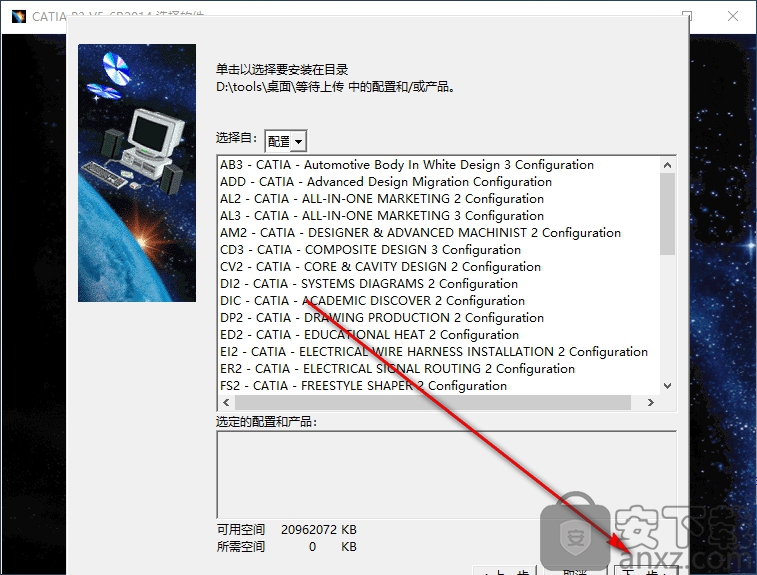Click the computer and globe setup image
The width and height of the screenshot is (757, 575).
click(x=137, y=173)
